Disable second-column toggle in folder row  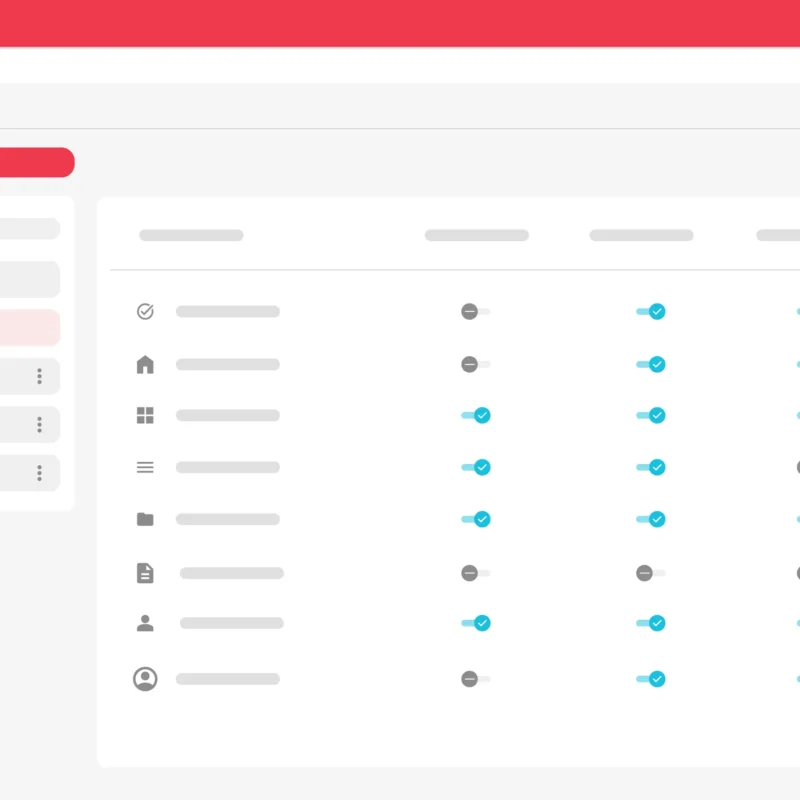[x=651, y=519]
